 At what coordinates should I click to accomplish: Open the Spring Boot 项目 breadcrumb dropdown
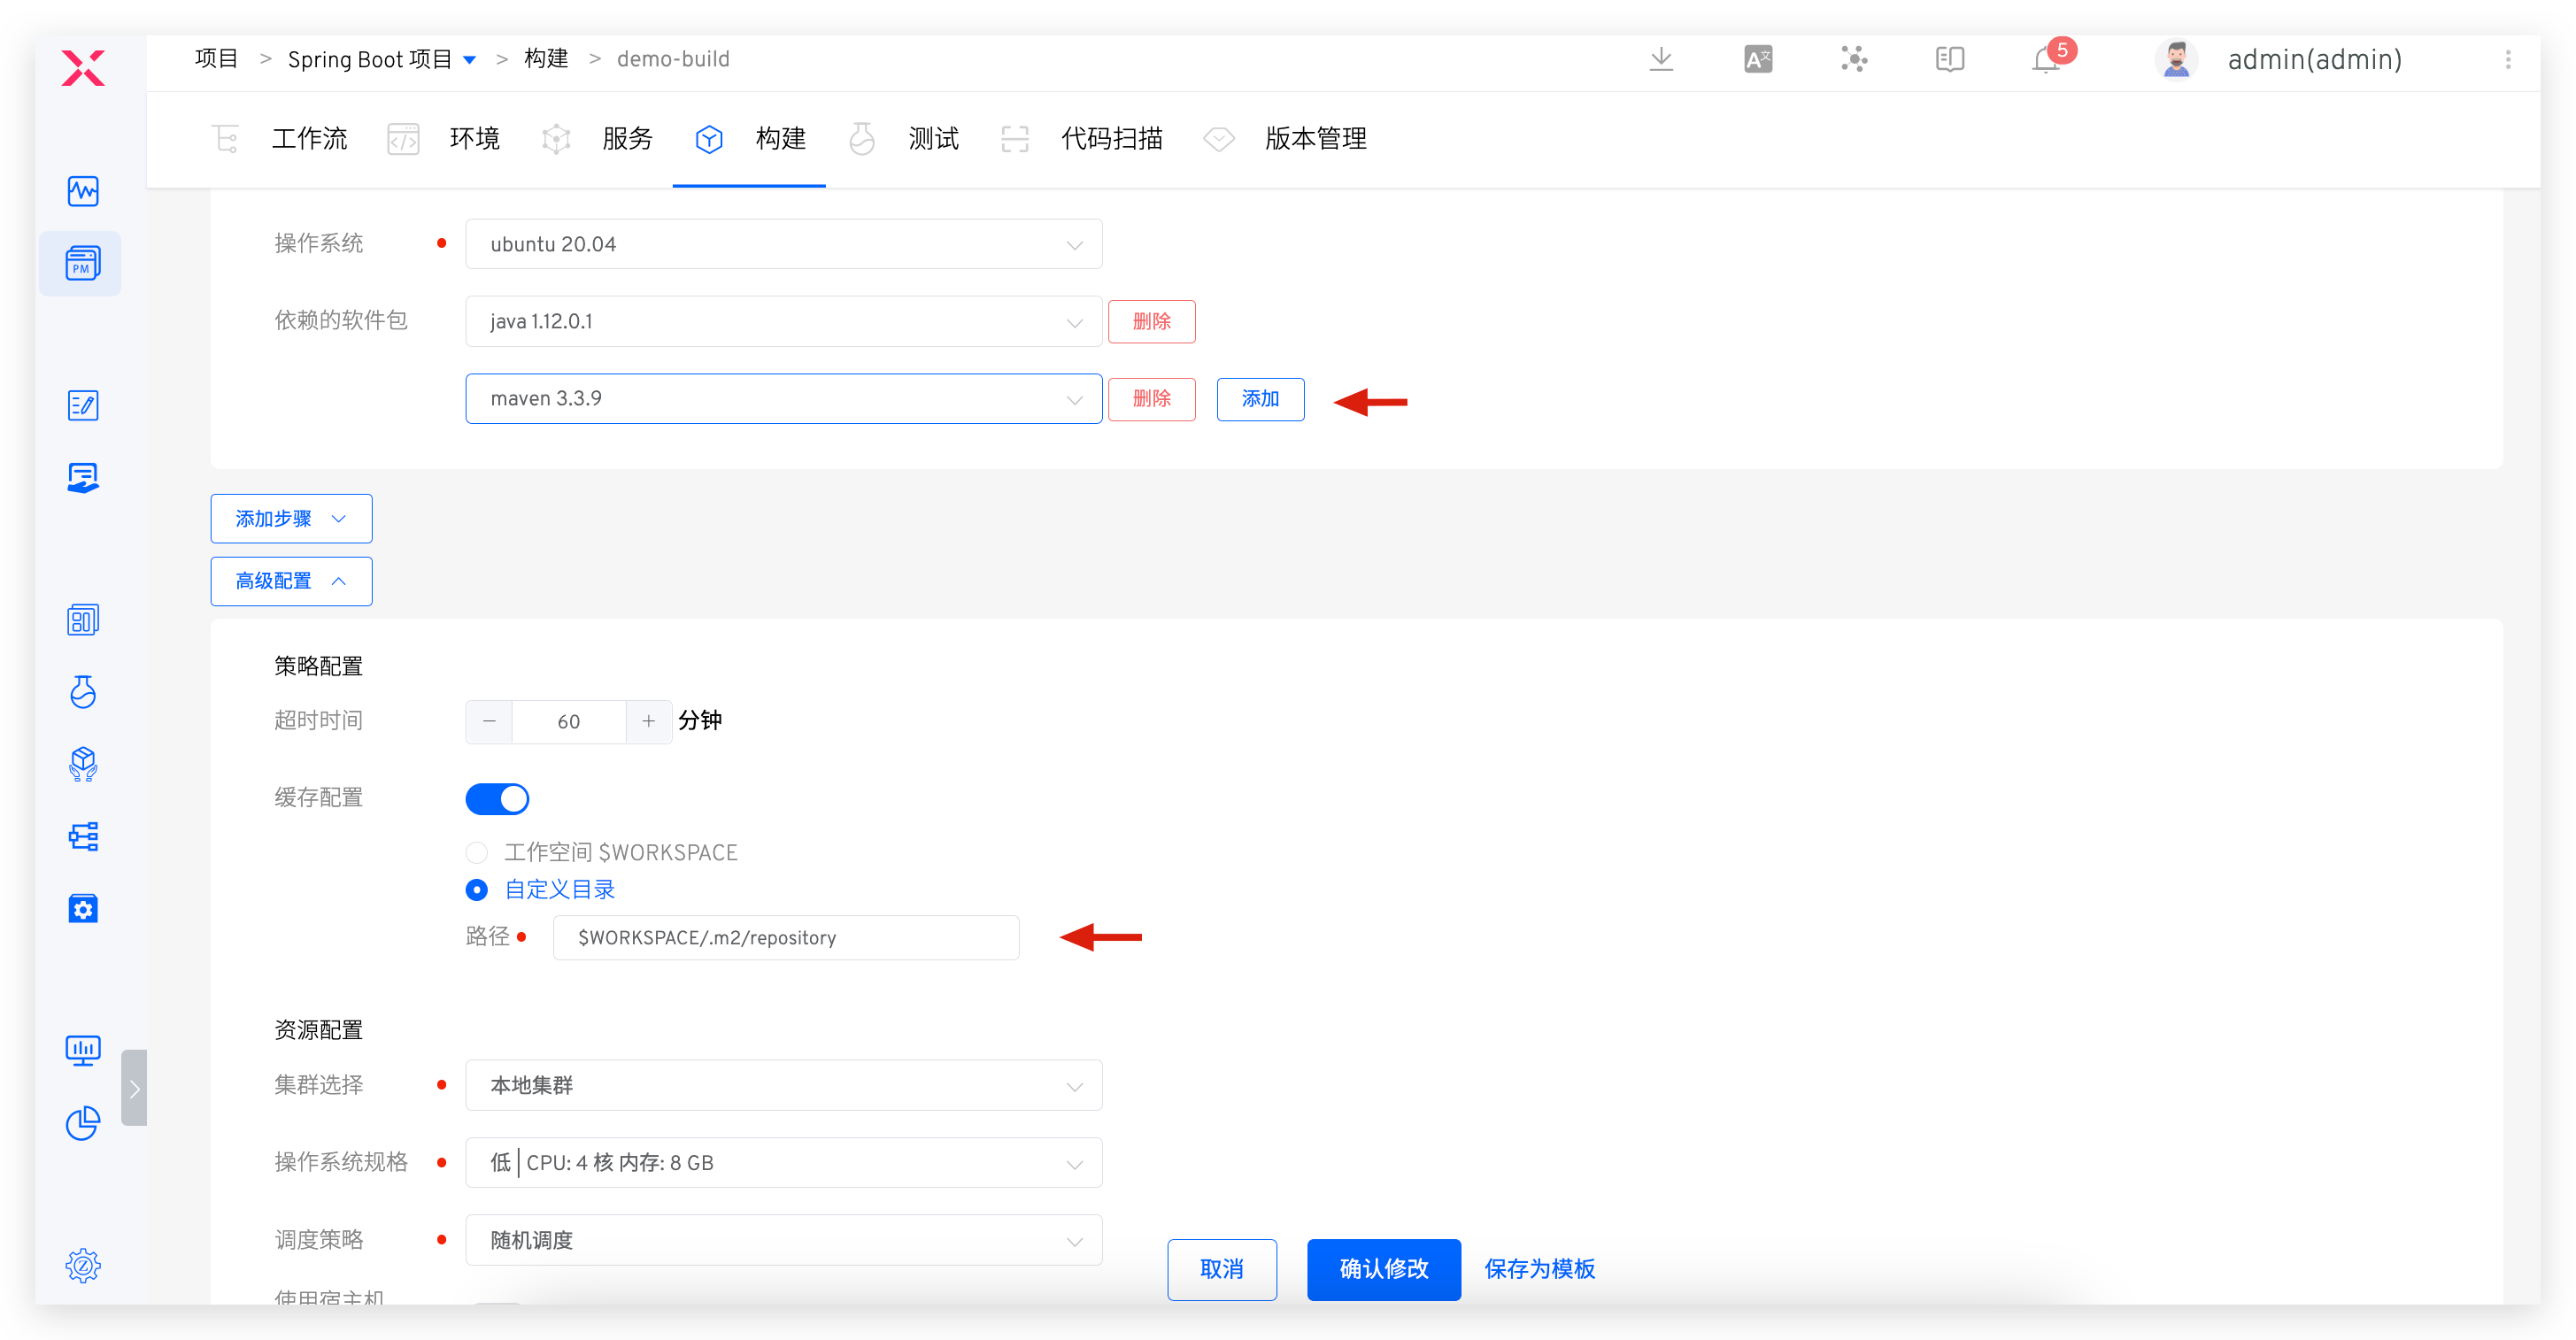pos(381,59)
